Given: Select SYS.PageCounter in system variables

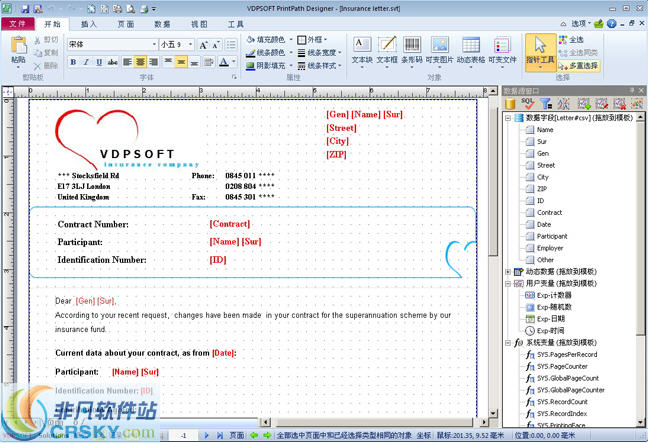Looking at the screenshot, I should (x=562, y=367).
